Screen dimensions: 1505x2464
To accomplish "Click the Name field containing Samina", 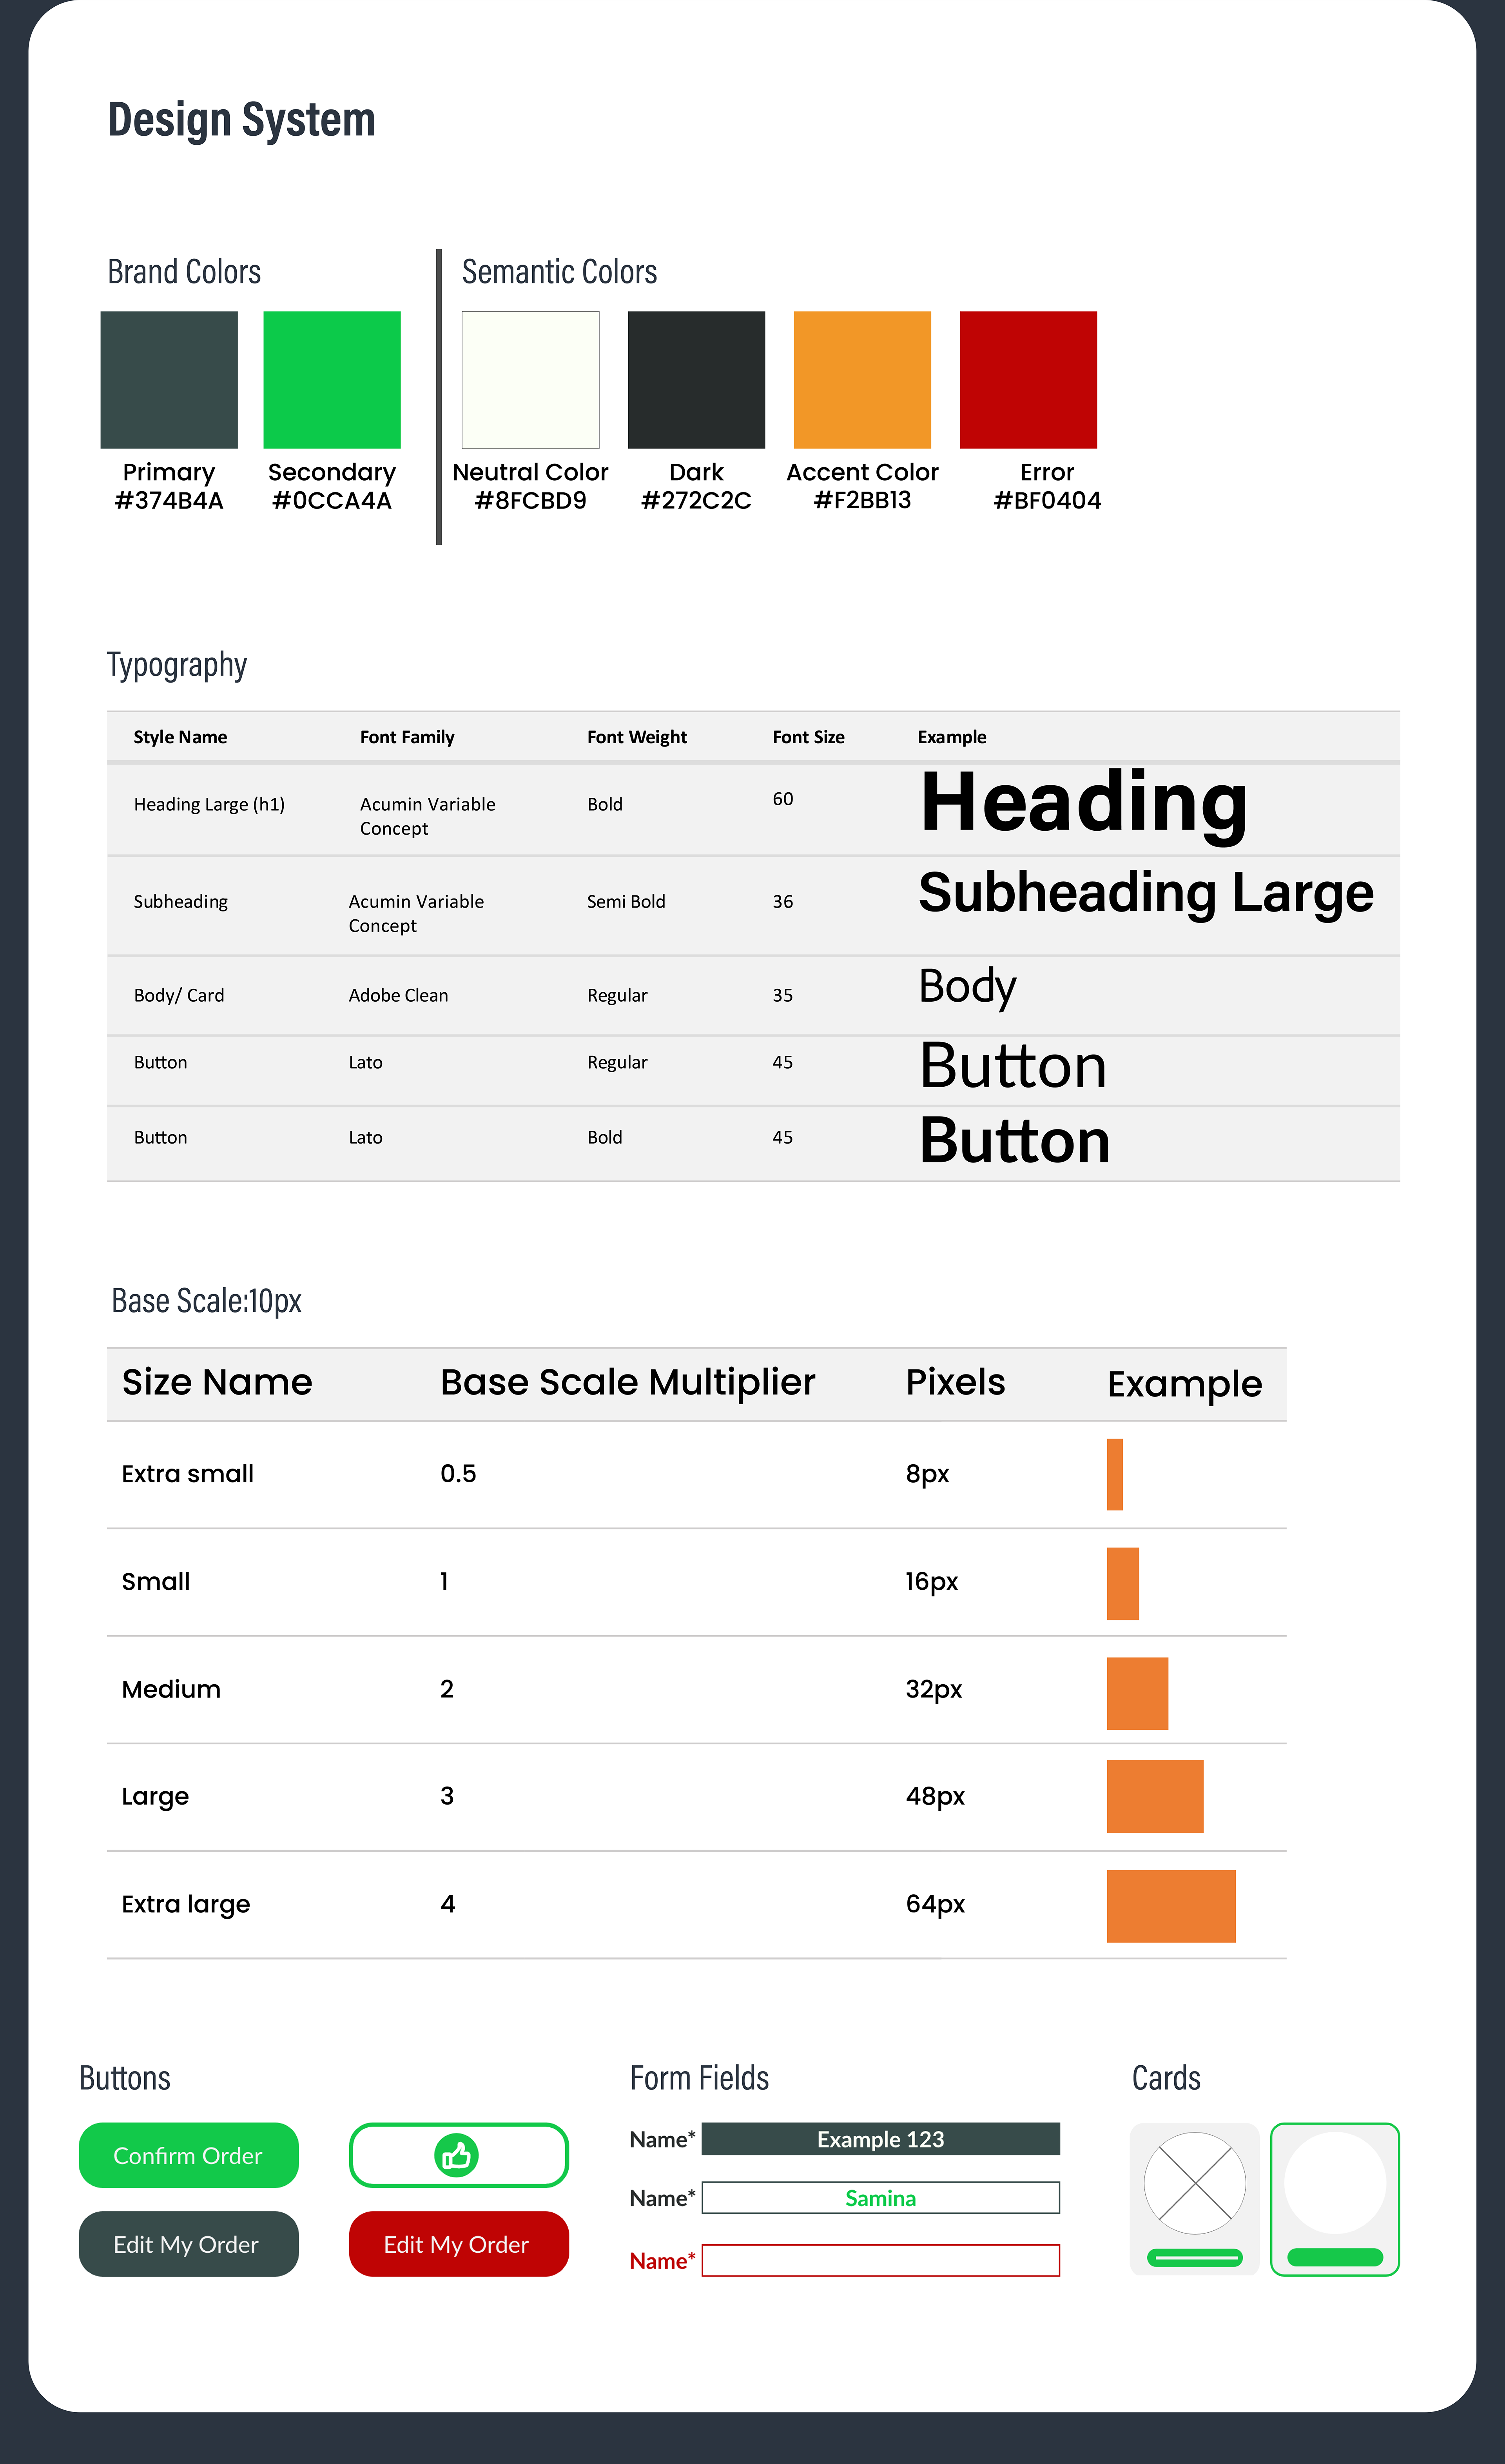I will coord(880,2198).
